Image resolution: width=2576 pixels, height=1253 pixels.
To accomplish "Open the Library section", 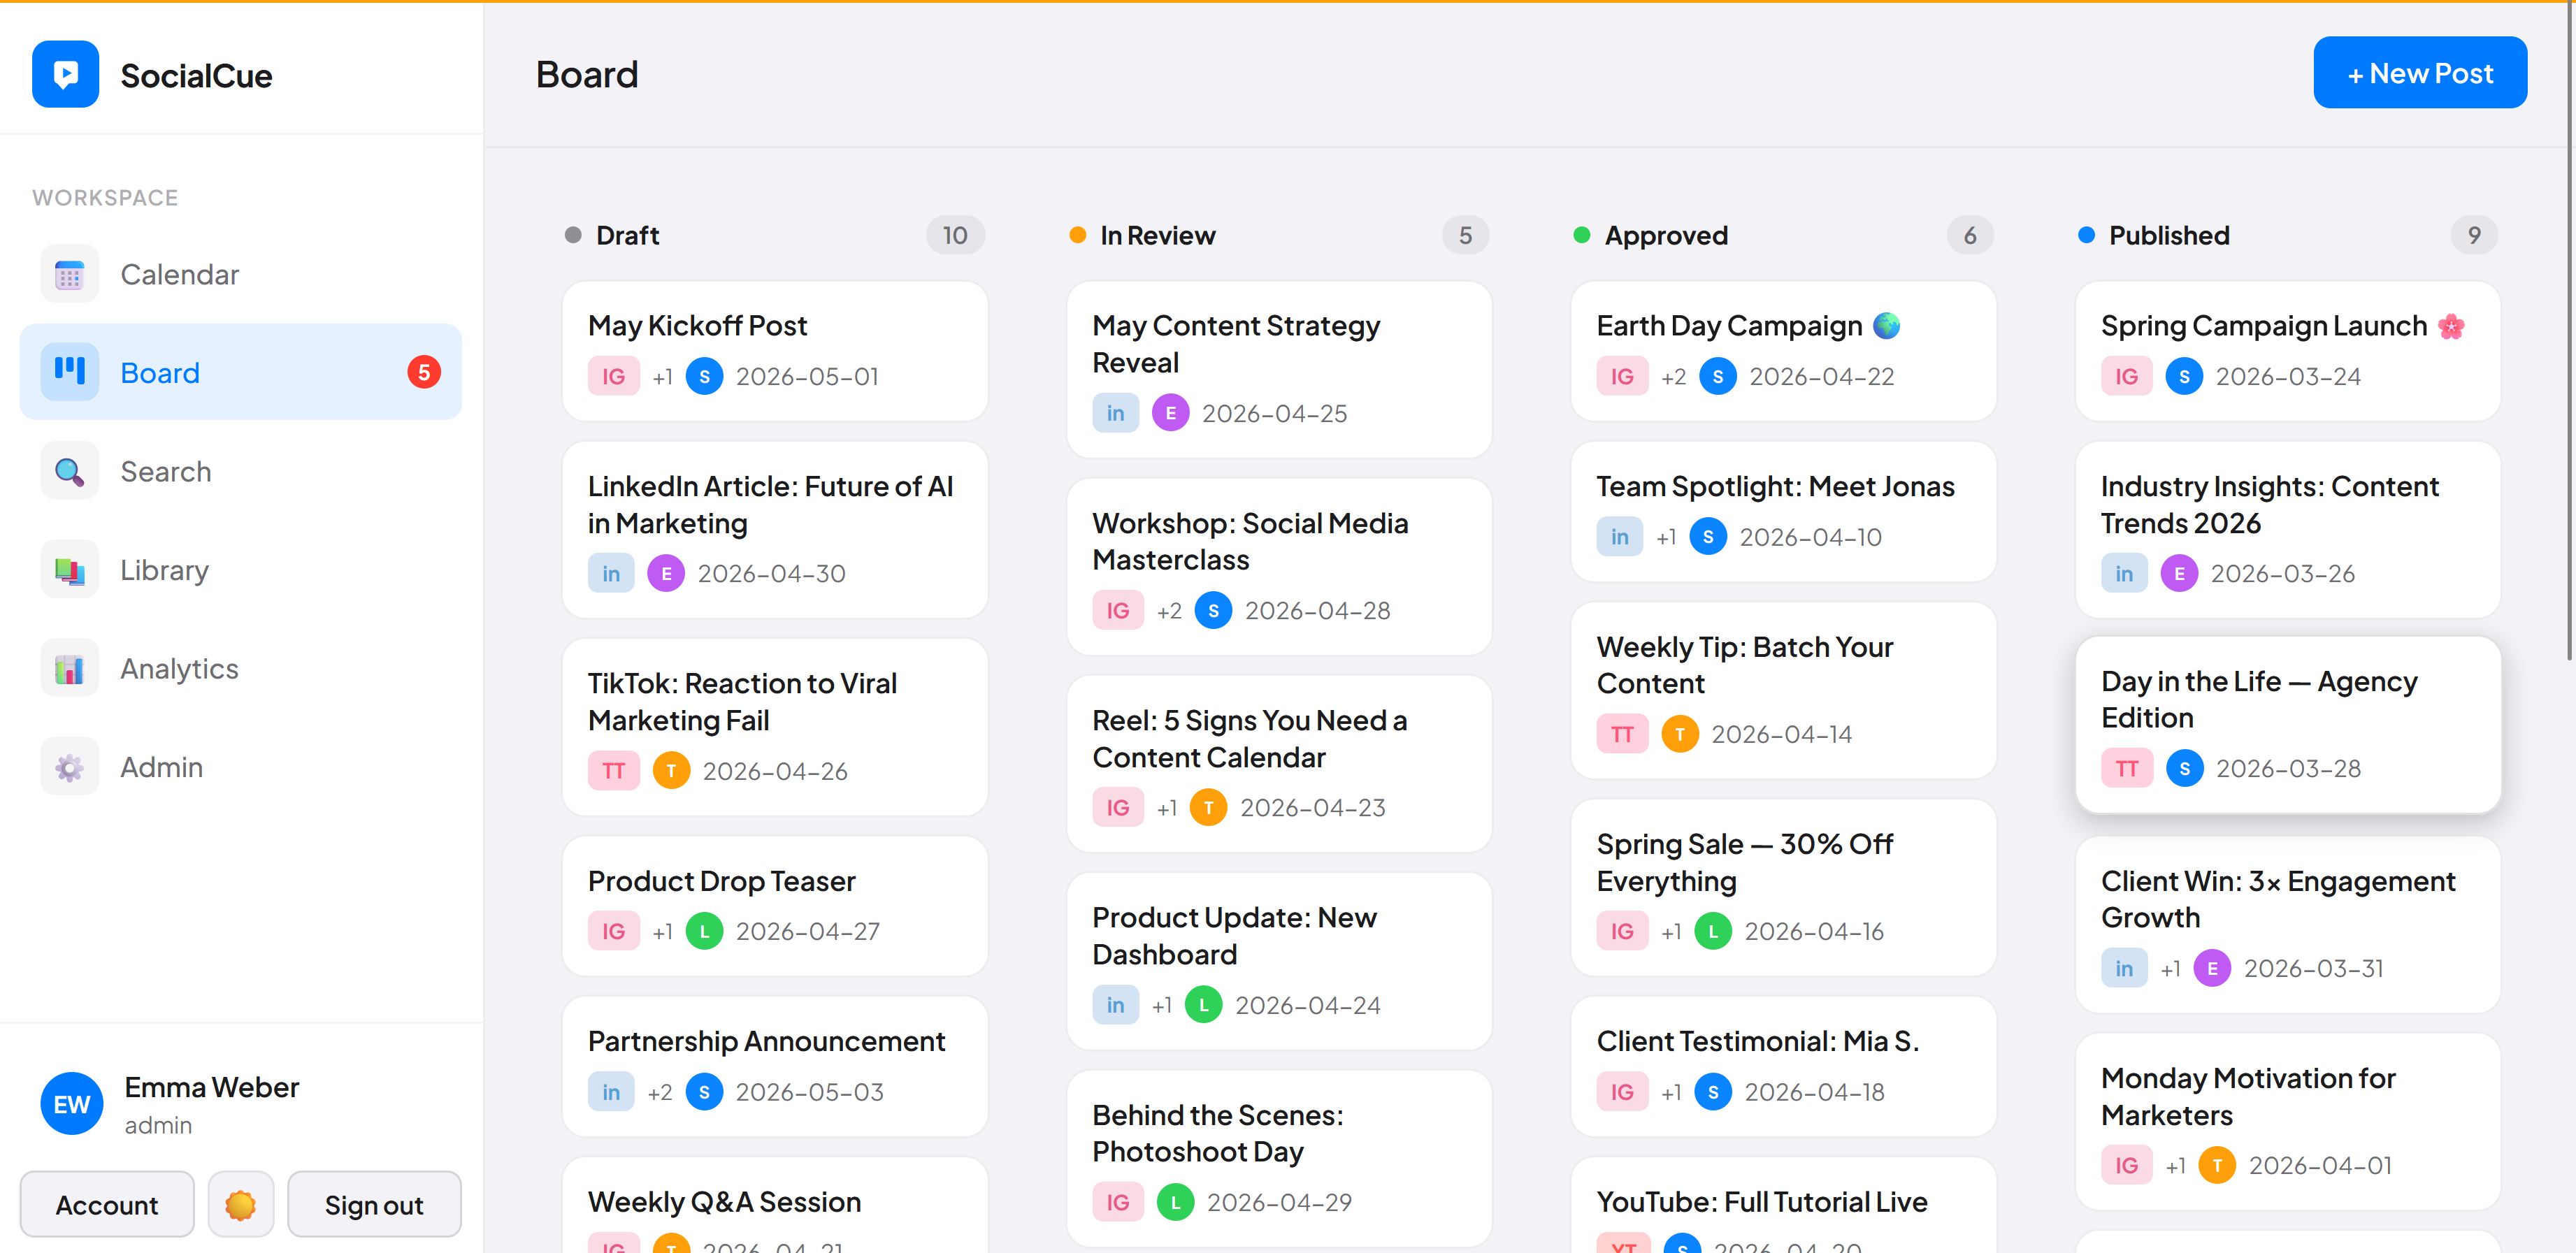I will click(x=69, y=568).
